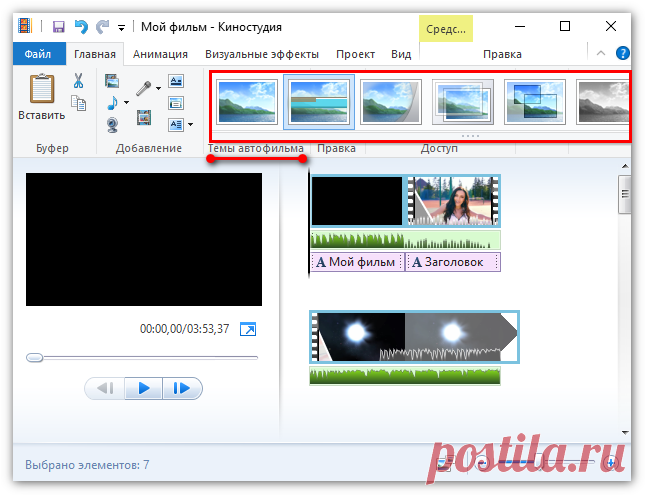645x495 pixels.
Task: Switch to the Главная tab
Action: point(95,54)
